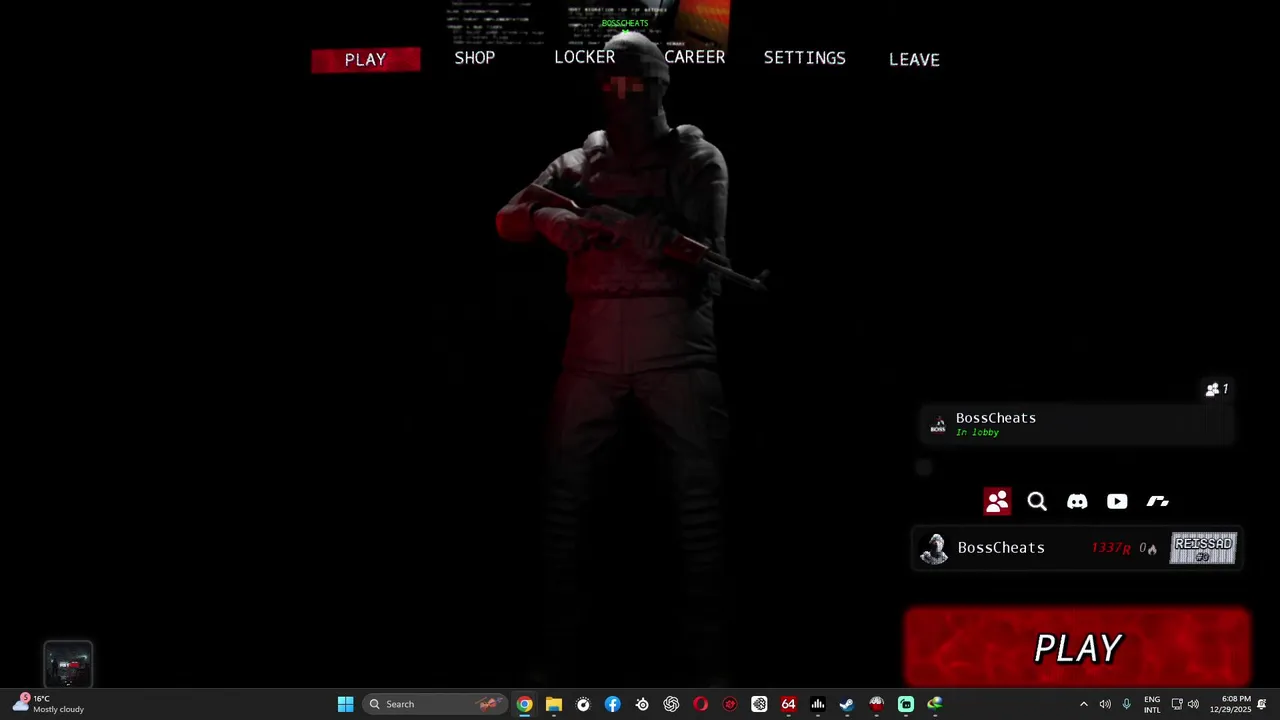Click the 1337 R currency value
The height and width of the screenshot is (720, 1280).
1111,548
